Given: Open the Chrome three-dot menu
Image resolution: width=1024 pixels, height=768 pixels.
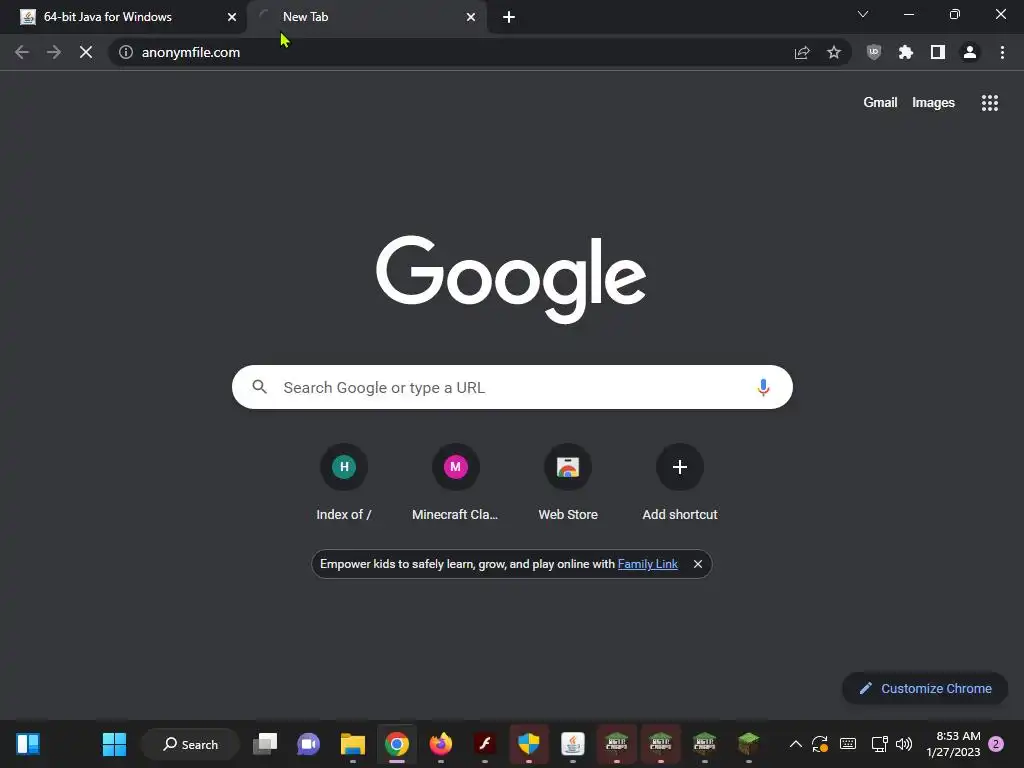Looking at the screenshot, I should pyautogui.click(x=1002, y=52).
